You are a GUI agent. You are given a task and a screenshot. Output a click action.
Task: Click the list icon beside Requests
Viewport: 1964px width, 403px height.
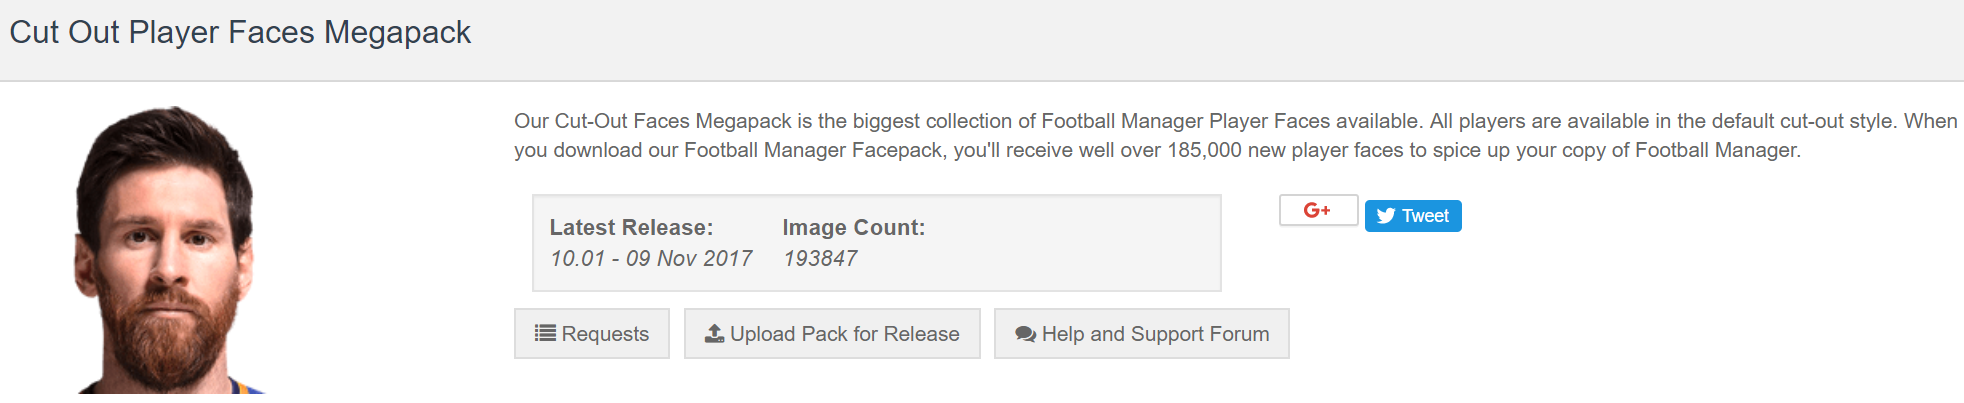pyautogui.click(x=545, y=333)
